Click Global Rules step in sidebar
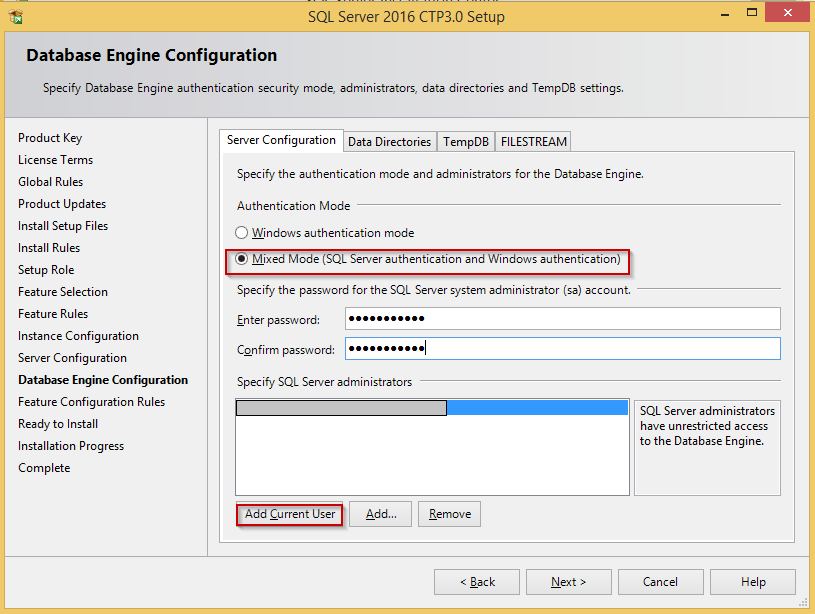 click(x=50, y=182)
